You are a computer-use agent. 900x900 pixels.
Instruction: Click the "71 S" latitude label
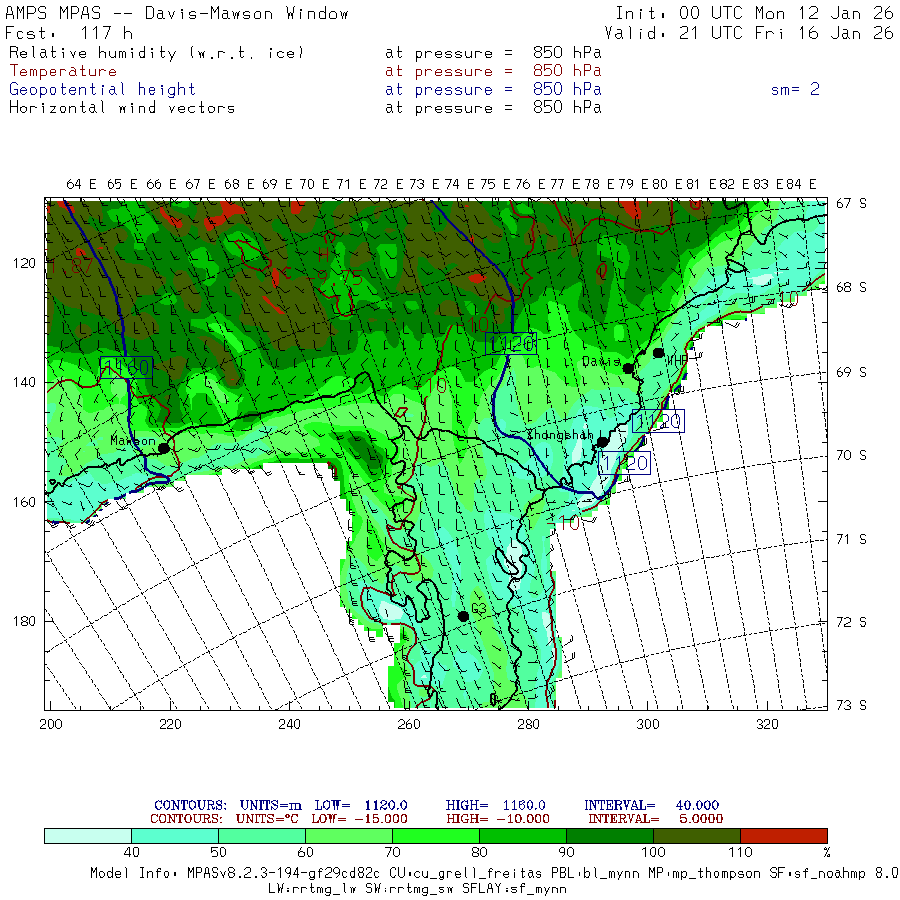tap(852, 540)
